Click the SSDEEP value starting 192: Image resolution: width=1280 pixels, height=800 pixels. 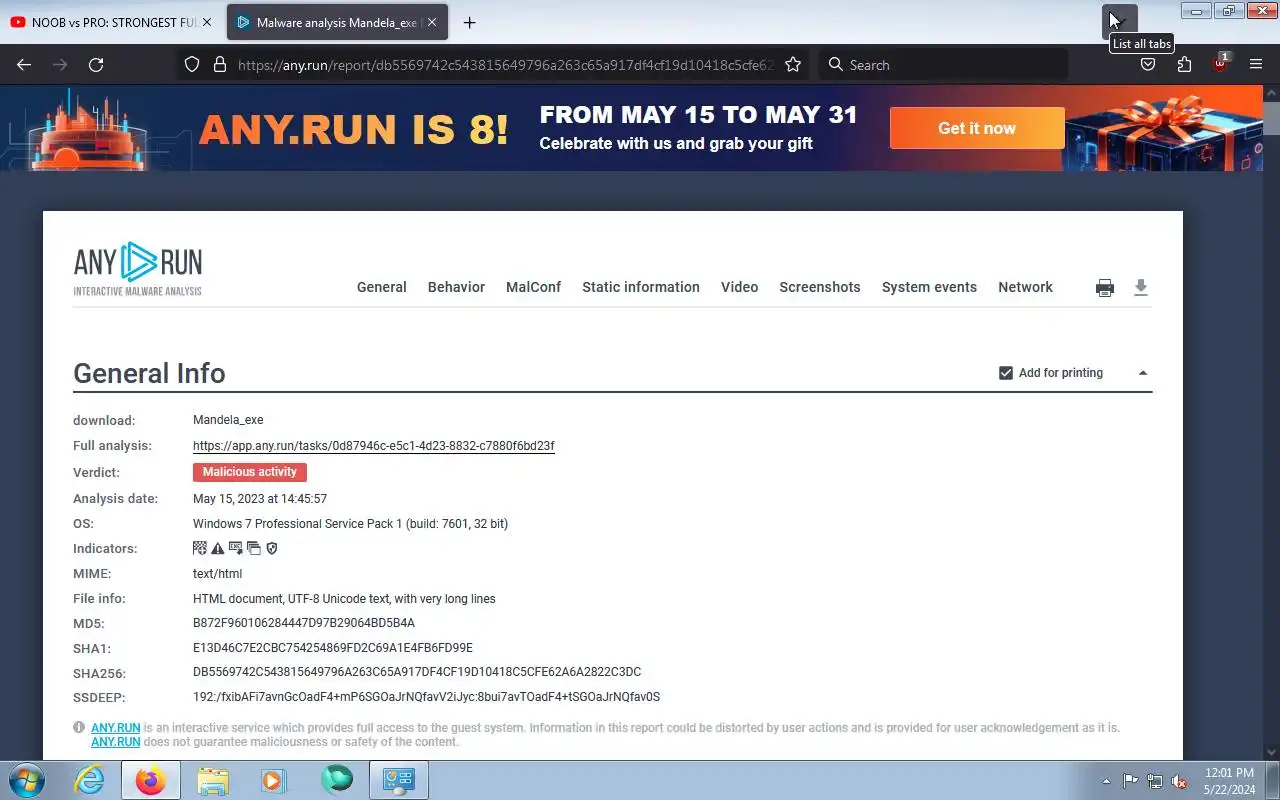coord(426,697)
